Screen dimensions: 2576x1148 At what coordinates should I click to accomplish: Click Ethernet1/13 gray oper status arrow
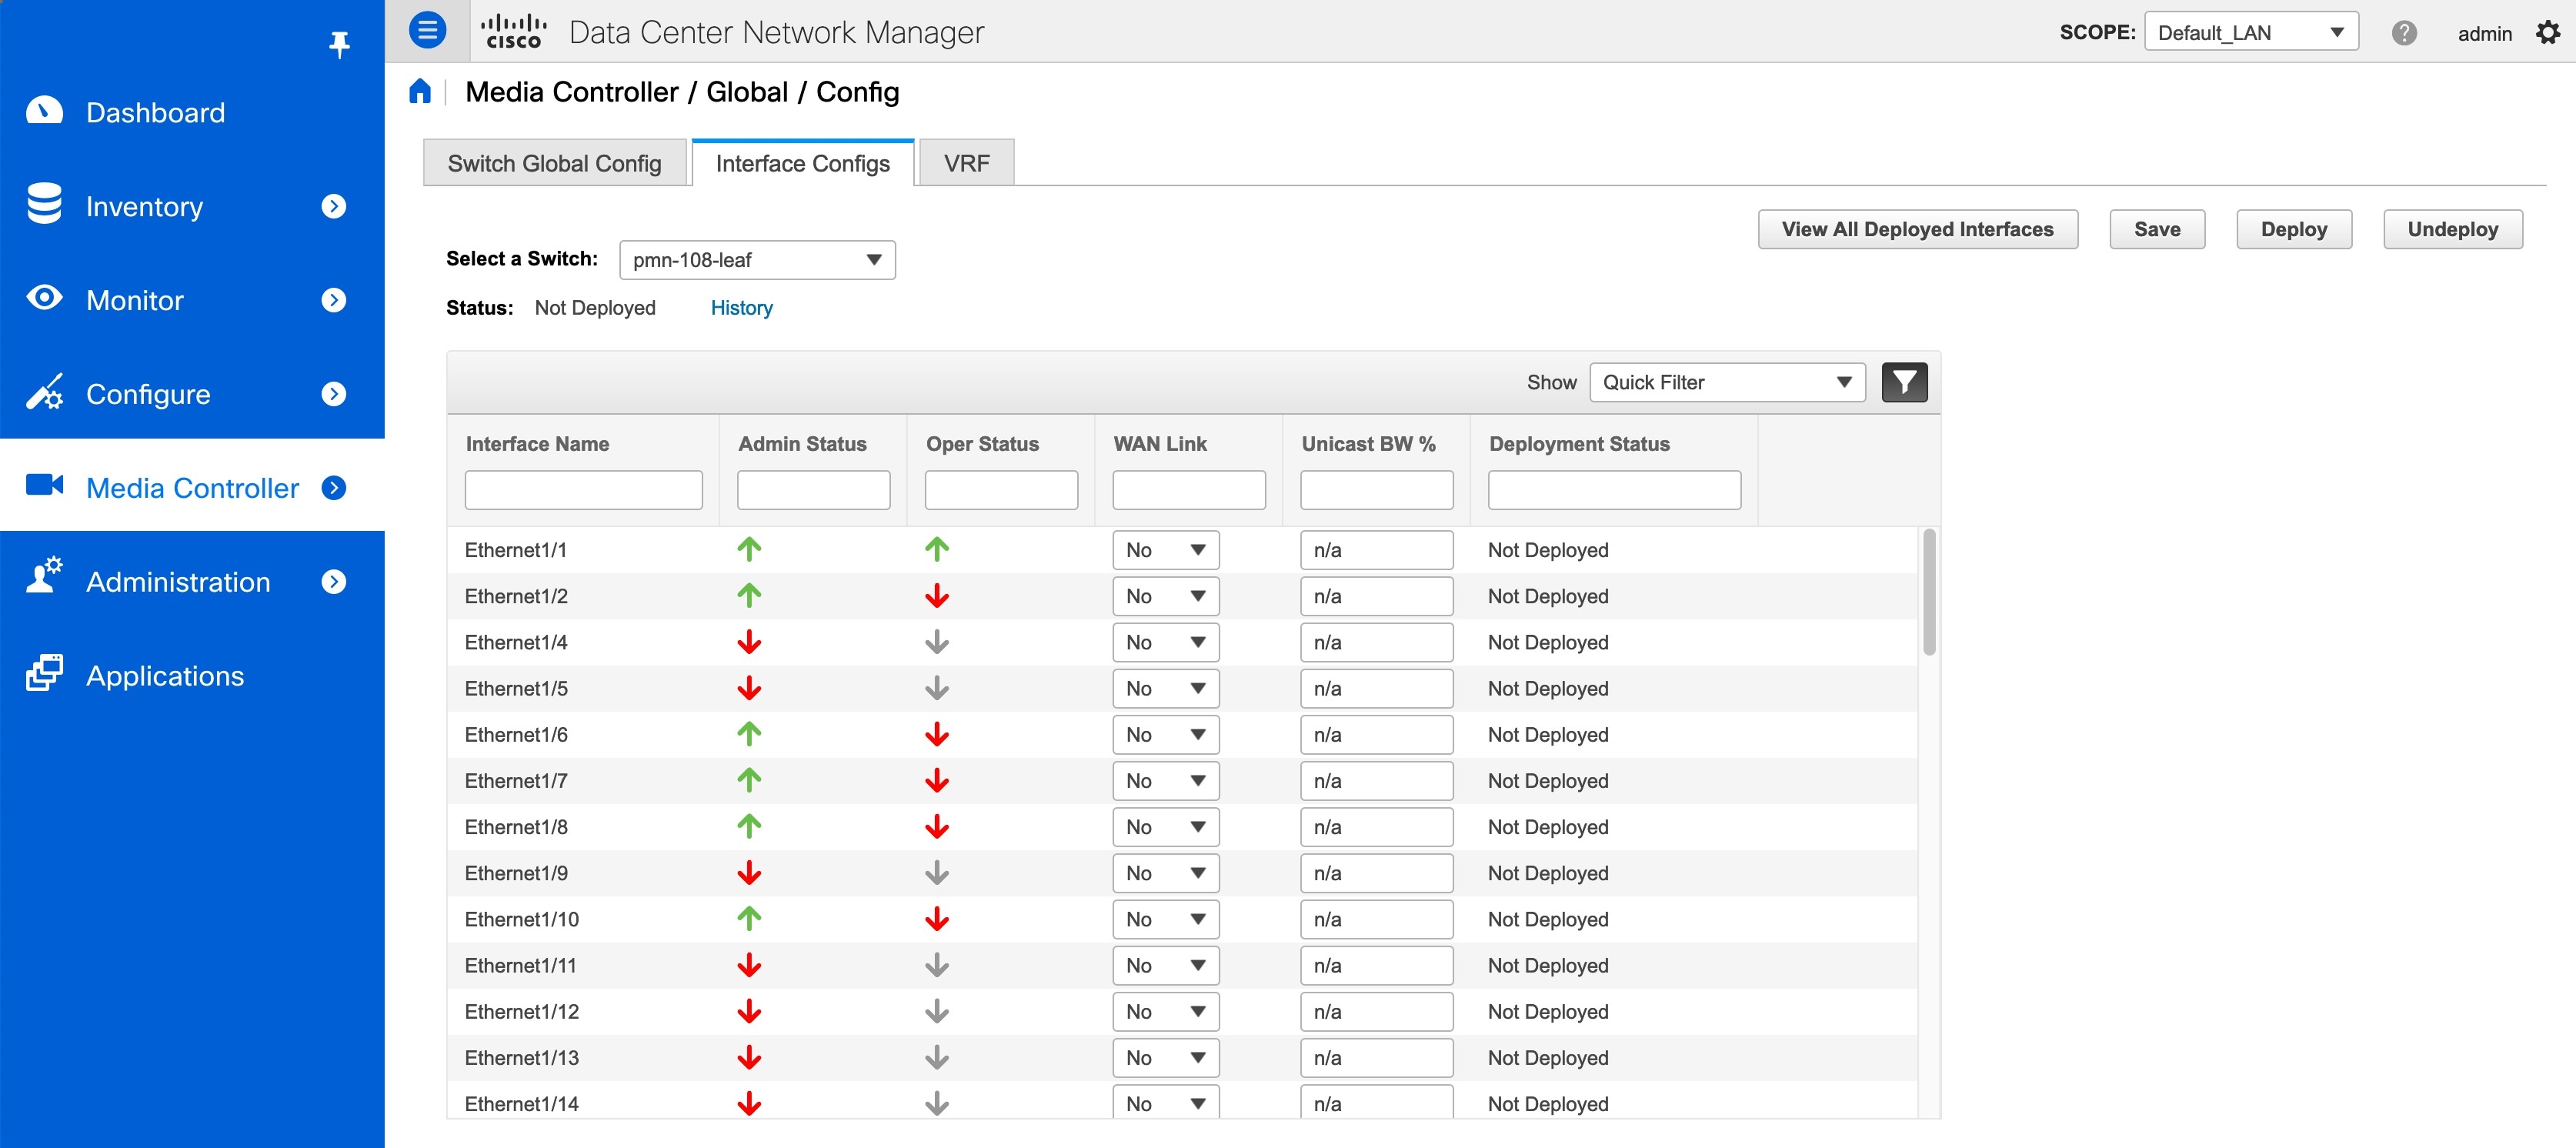[937, 1057]
